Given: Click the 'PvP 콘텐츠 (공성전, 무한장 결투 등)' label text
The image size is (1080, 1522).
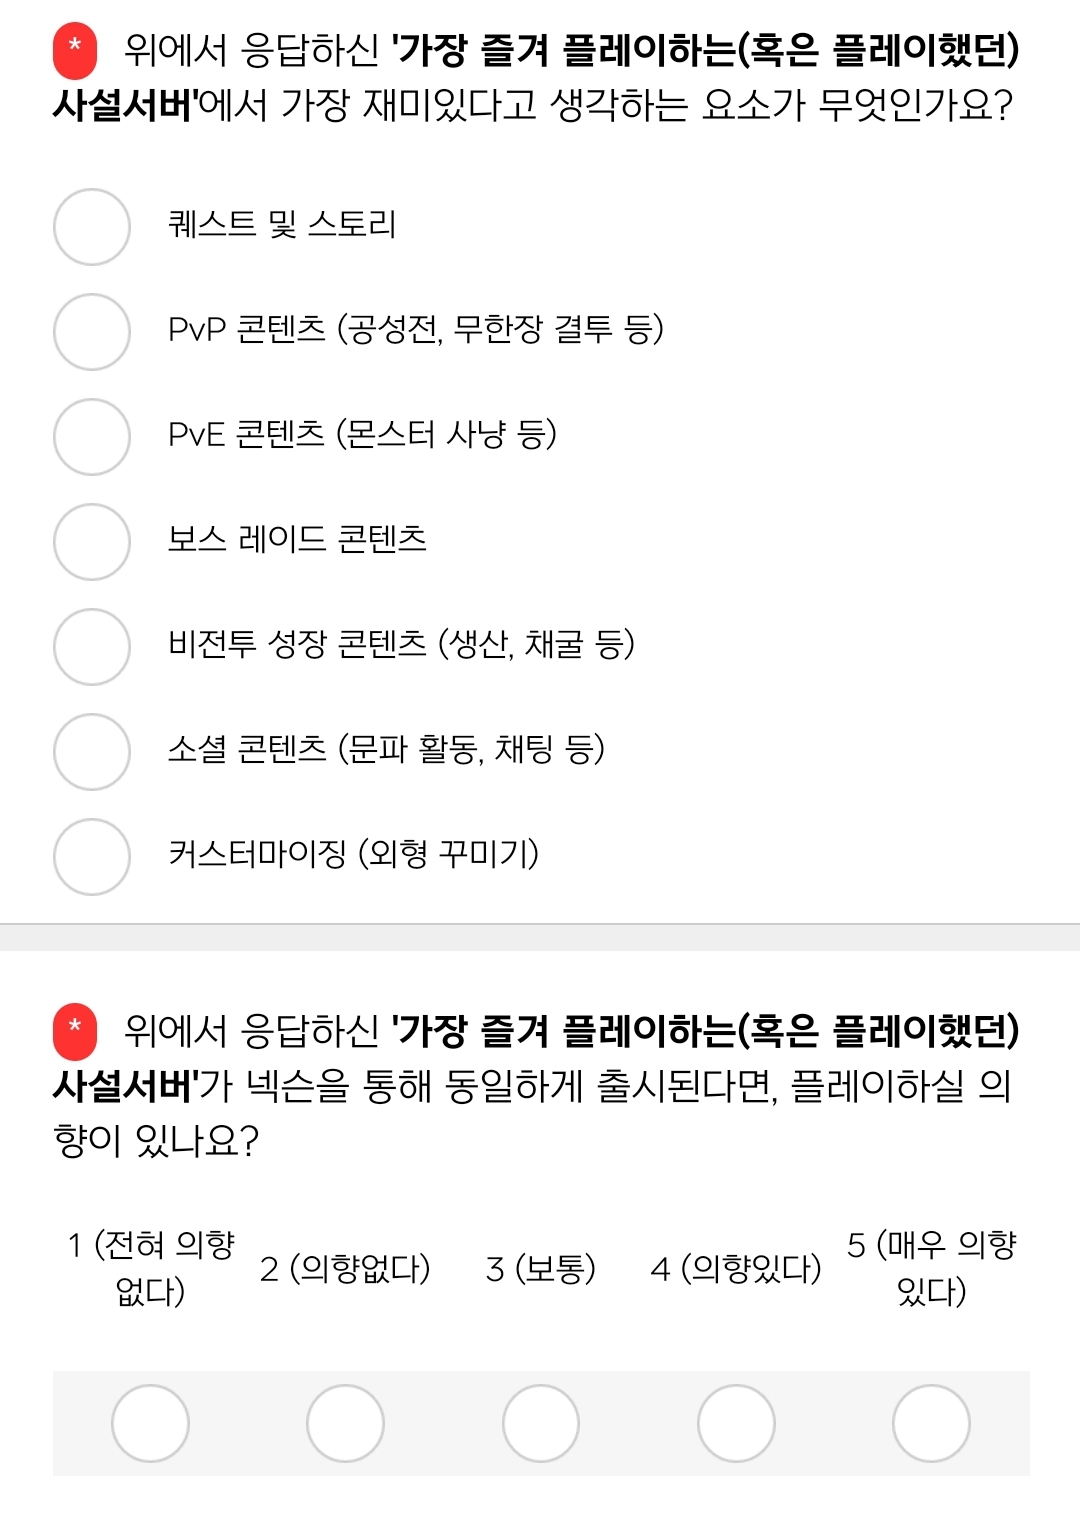Looking at the screenshot, I should pos(415,329).
